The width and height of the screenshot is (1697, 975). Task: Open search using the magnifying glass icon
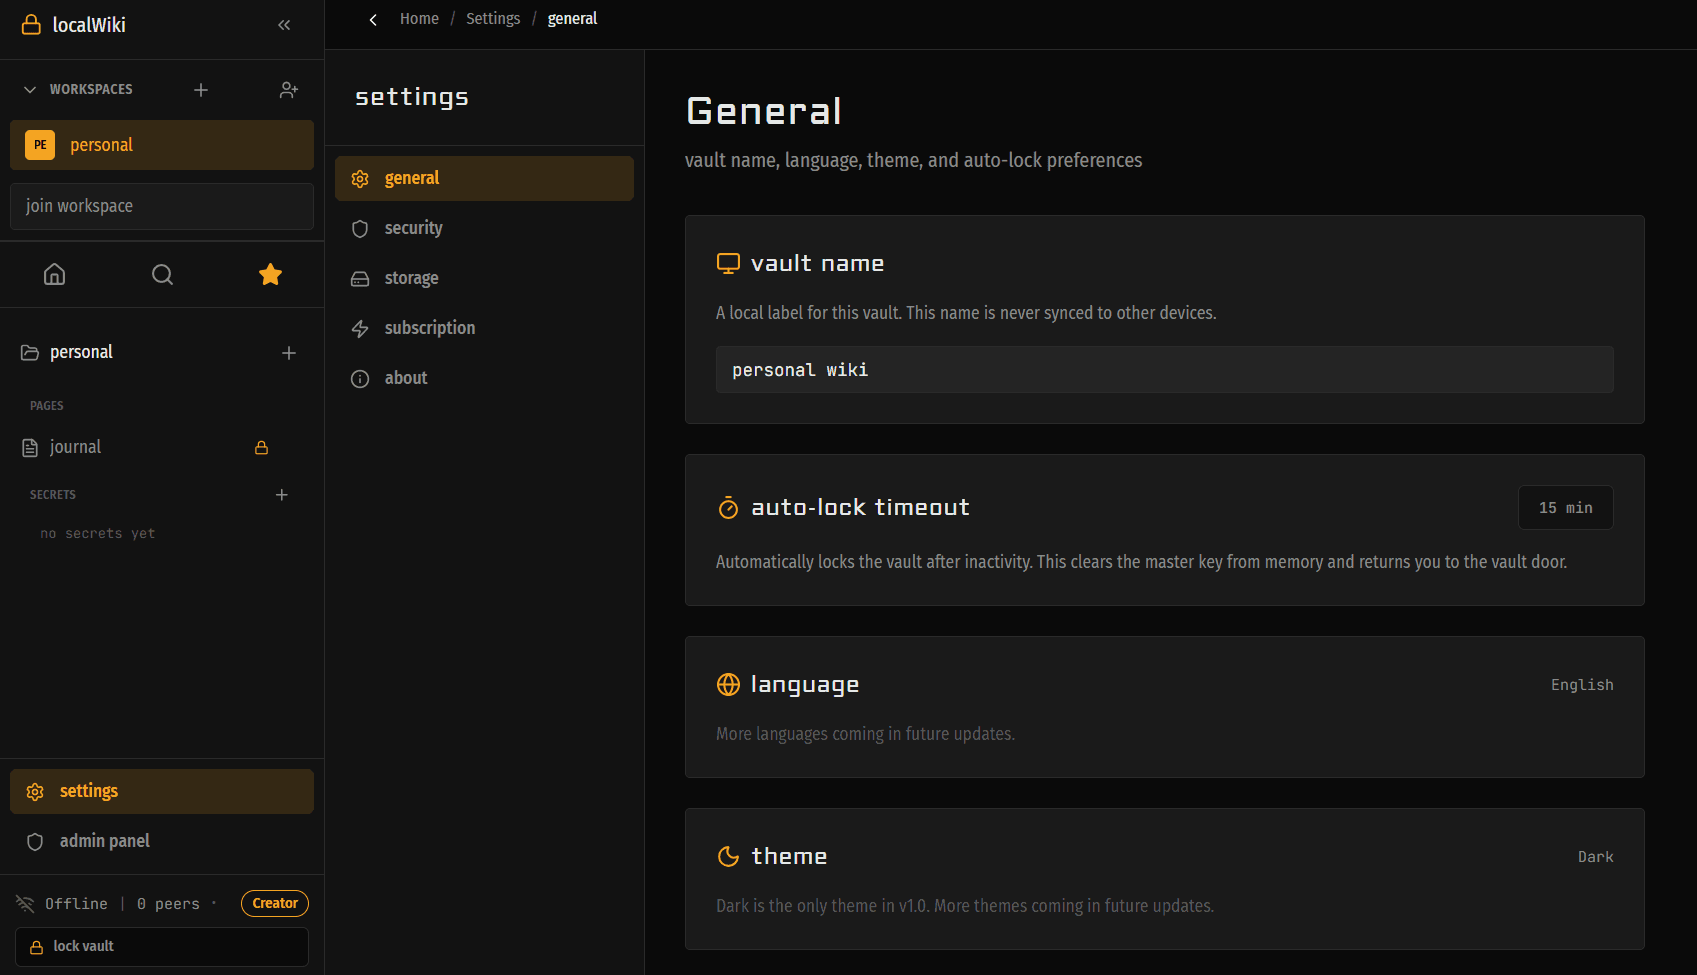(x=162, y=274)
